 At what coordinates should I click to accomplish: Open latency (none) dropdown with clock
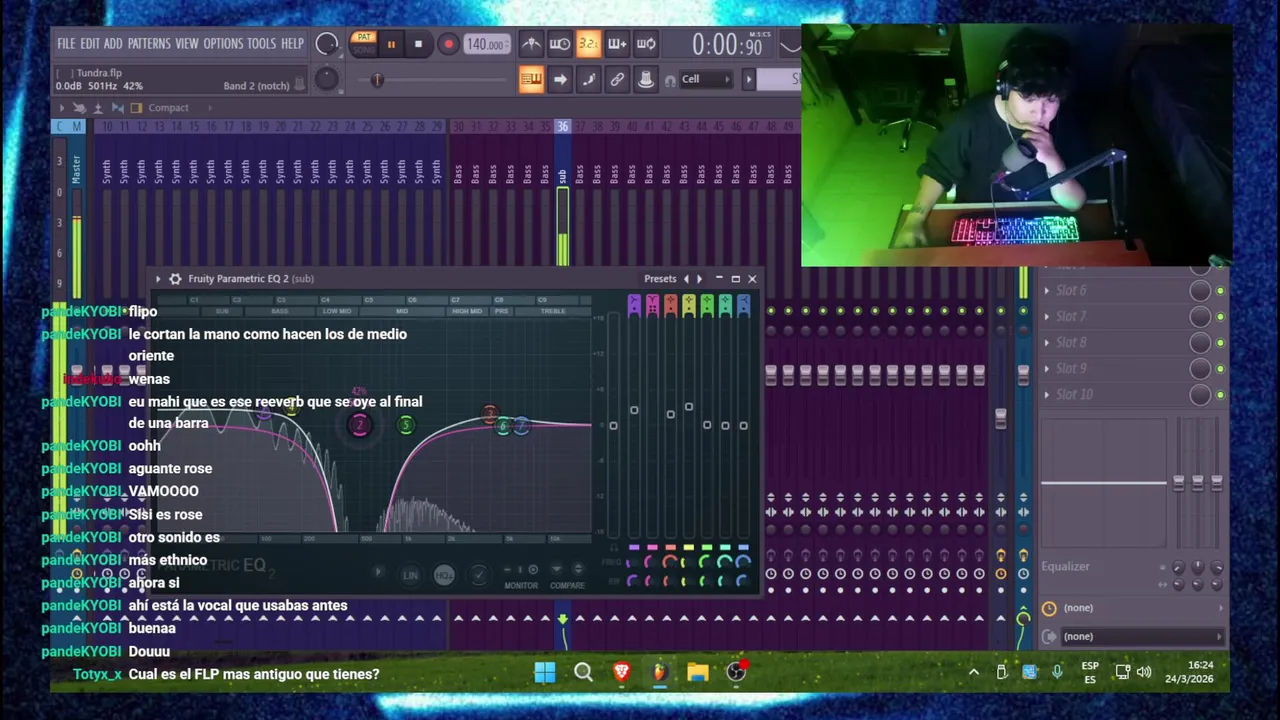(1132, 608)
